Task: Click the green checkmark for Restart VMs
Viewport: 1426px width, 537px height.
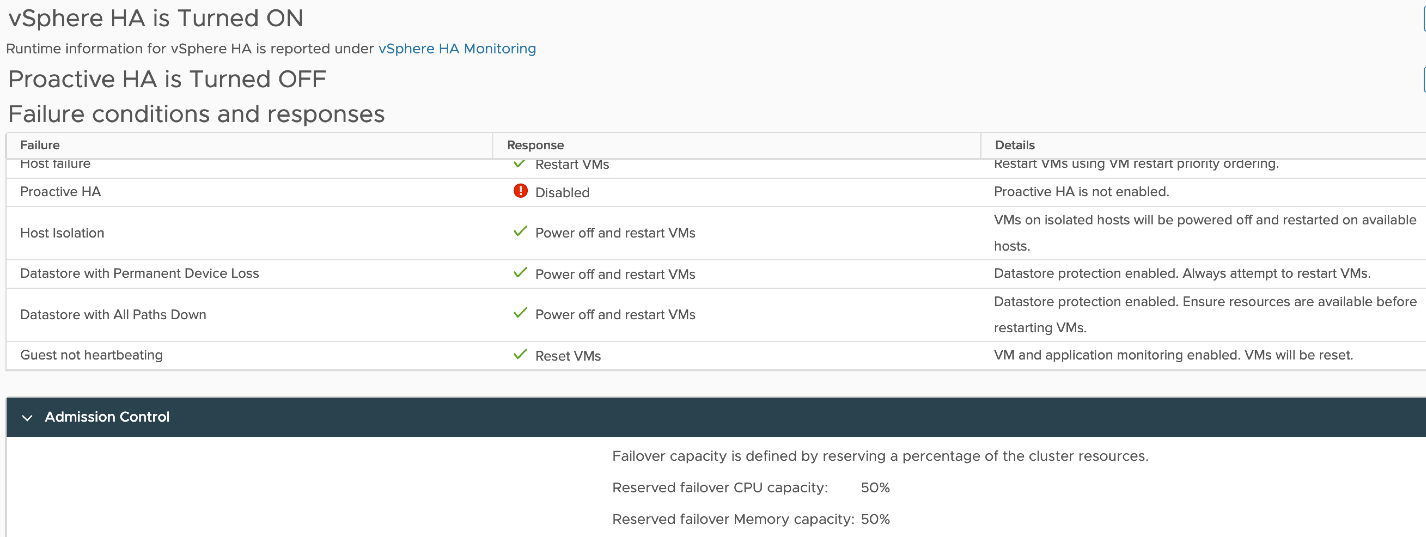Action: [x=519, y=164]
